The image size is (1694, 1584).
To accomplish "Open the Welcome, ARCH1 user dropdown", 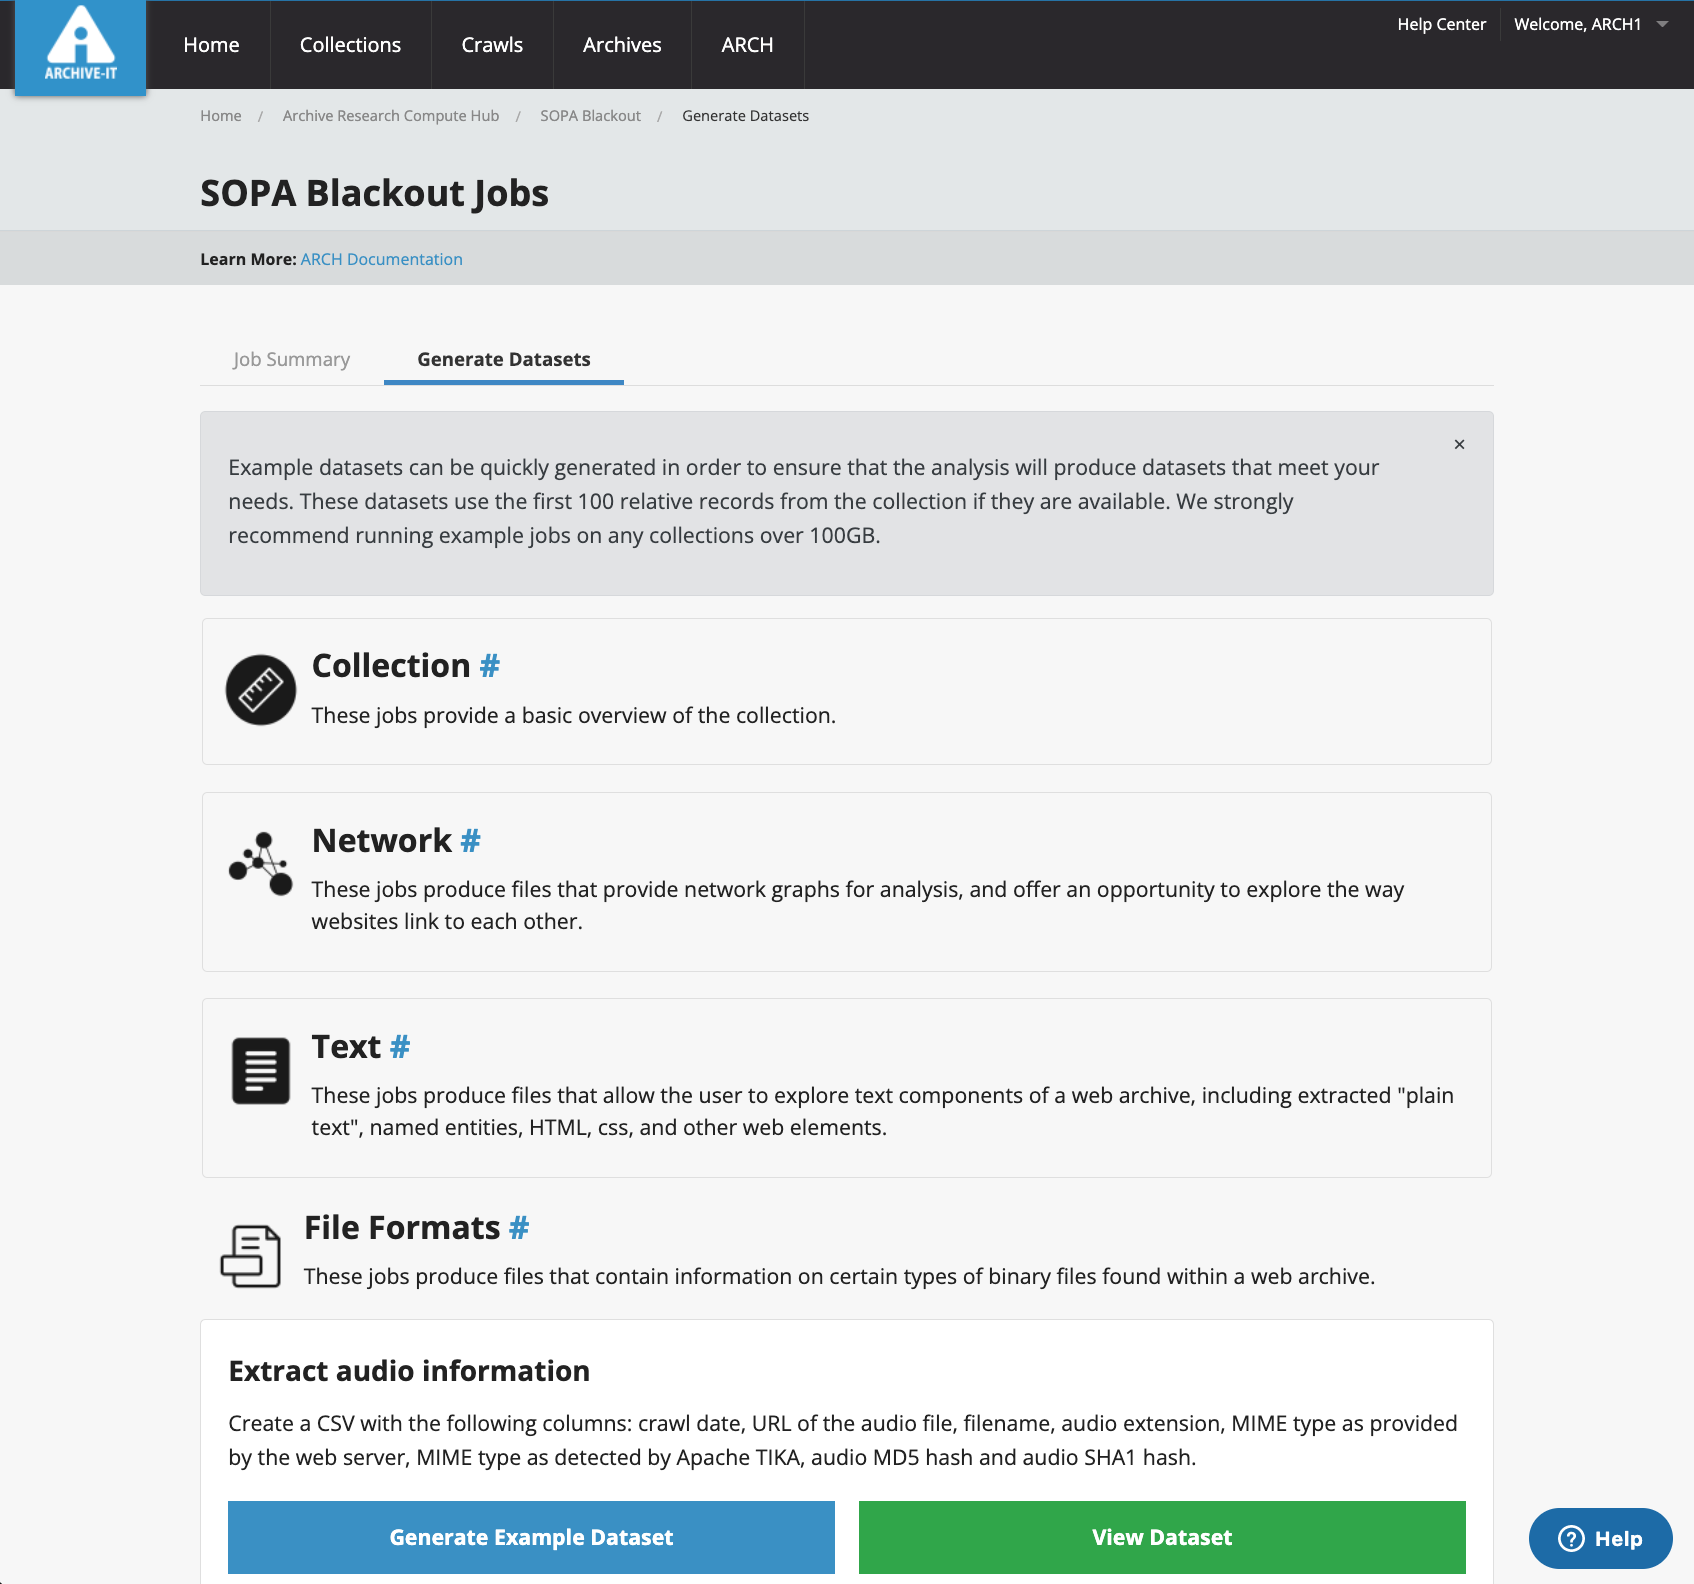I will pos(1590,25).
